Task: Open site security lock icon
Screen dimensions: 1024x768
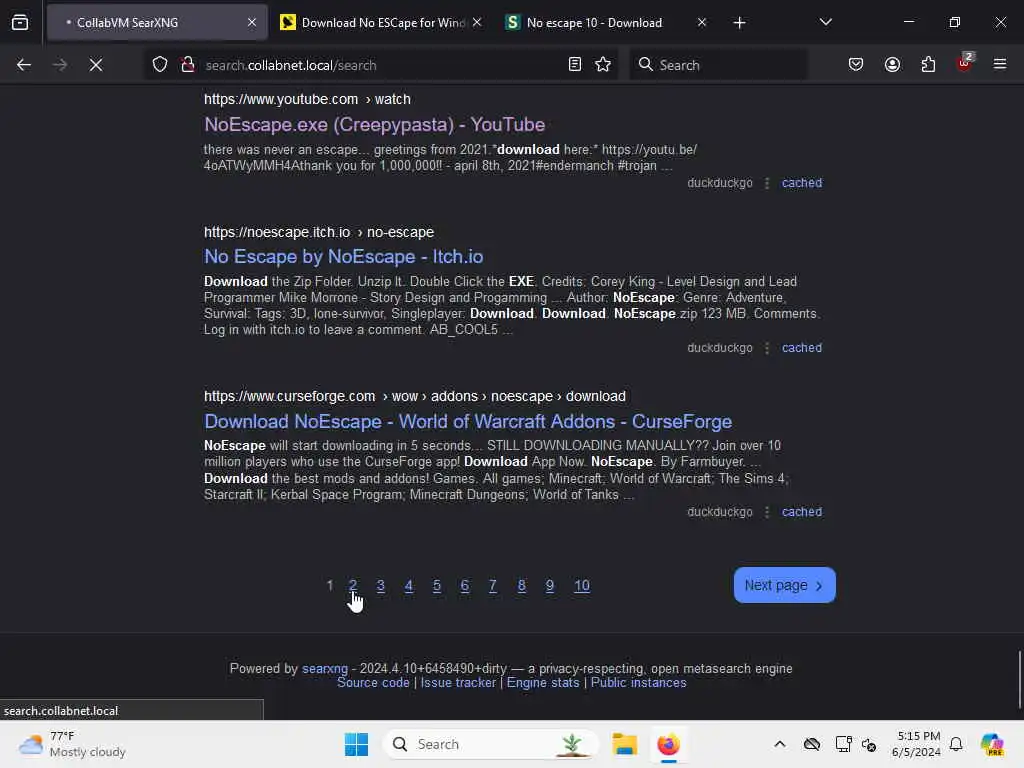Action: 188,65
